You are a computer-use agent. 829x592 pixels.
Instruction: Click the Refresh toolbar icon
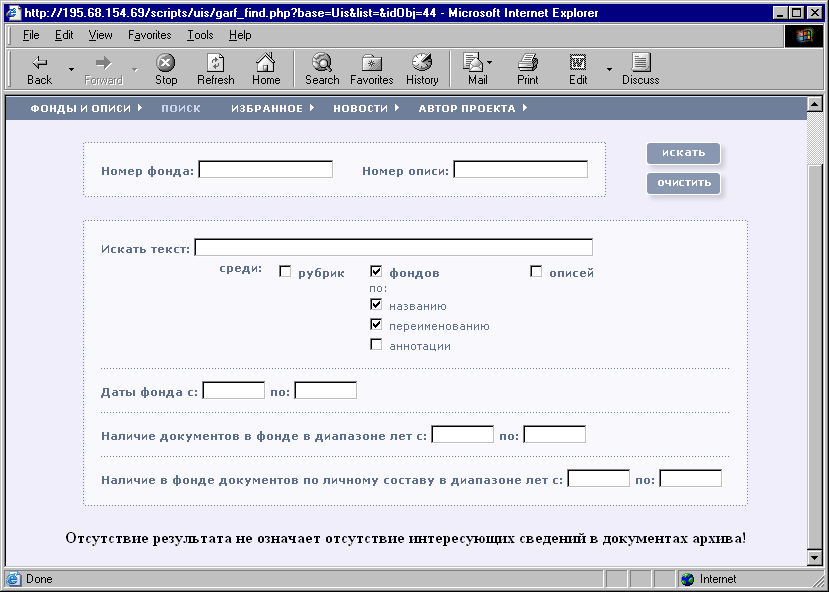(216, 63)
